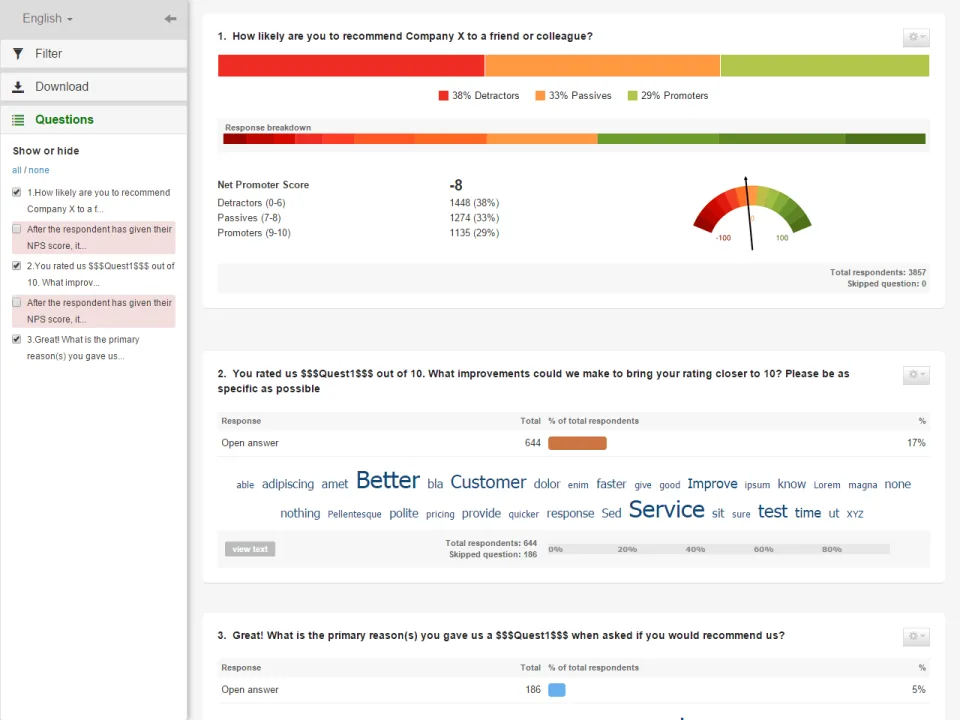The width and height of the screenshot is (960, 720).
Task: Open gear settings for question 1
Action: click(x=916, y=37)
